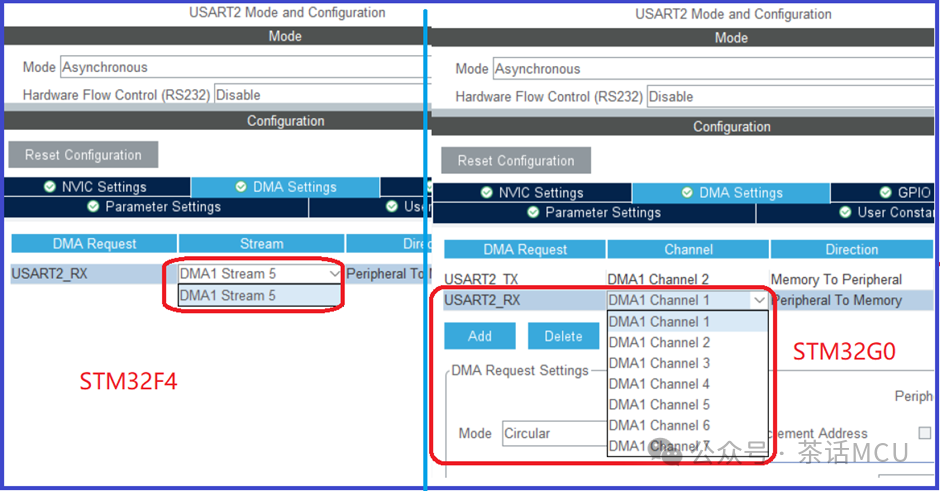Open Parameter Settings tab in STM32G0 panel
940x491 pixels.
[594, 213]
